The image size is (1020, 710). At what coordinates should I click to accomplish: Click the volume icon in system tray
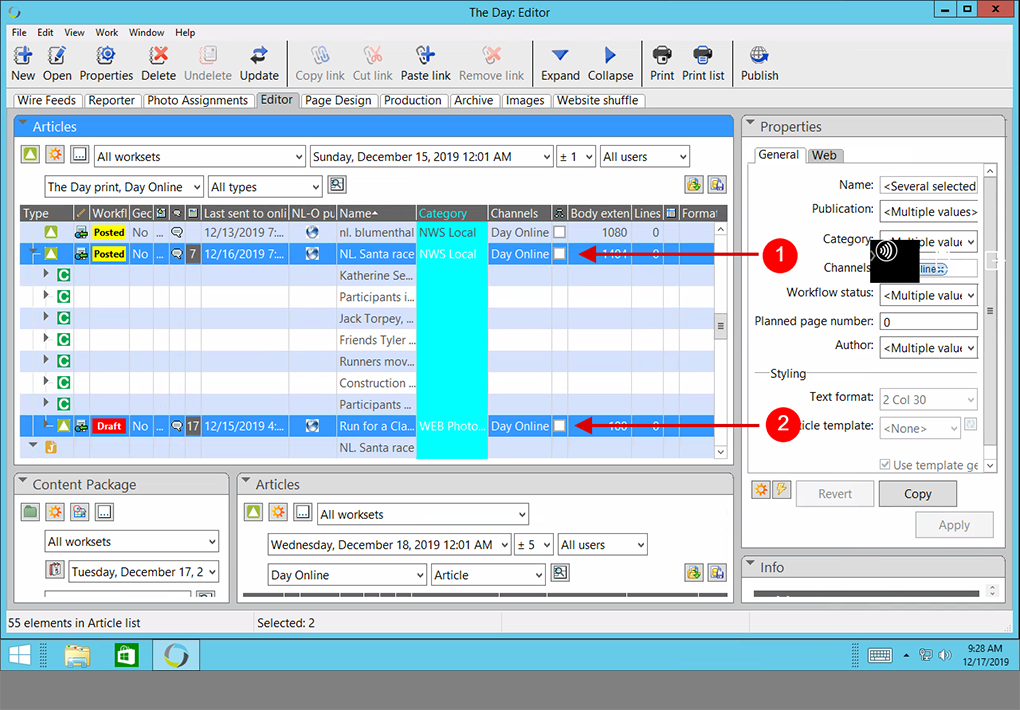click(945, 655)
